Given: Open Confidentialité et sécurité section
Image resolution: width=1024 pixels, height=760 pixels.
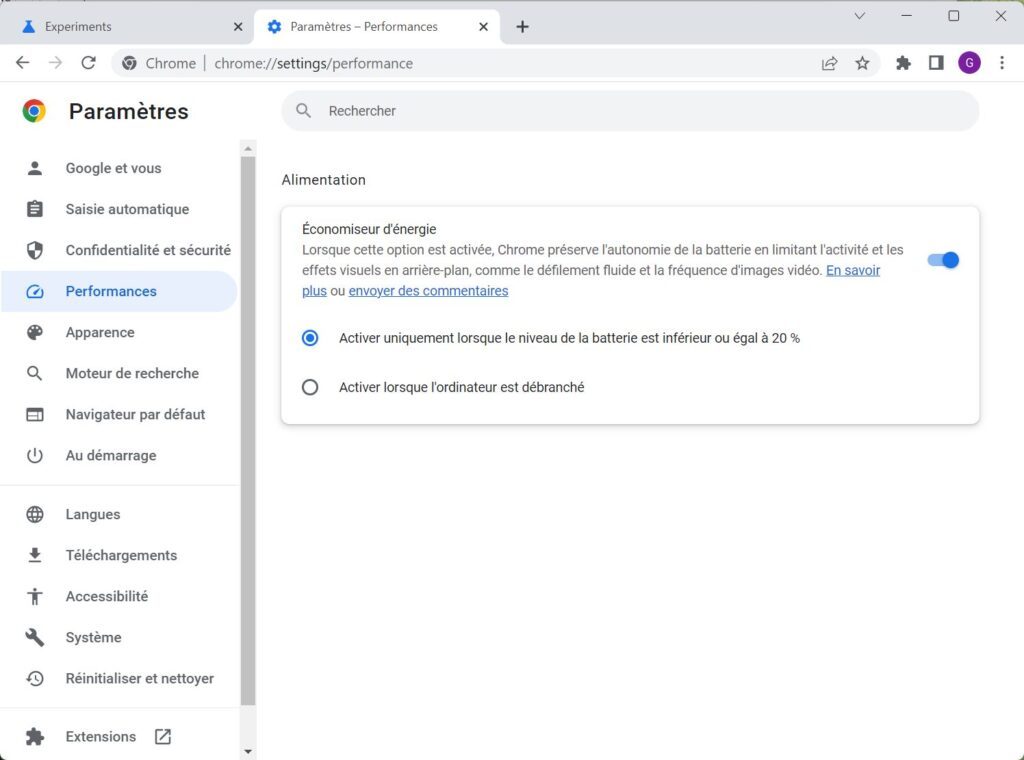Looking at the screenshot, I should coord(119,250).
